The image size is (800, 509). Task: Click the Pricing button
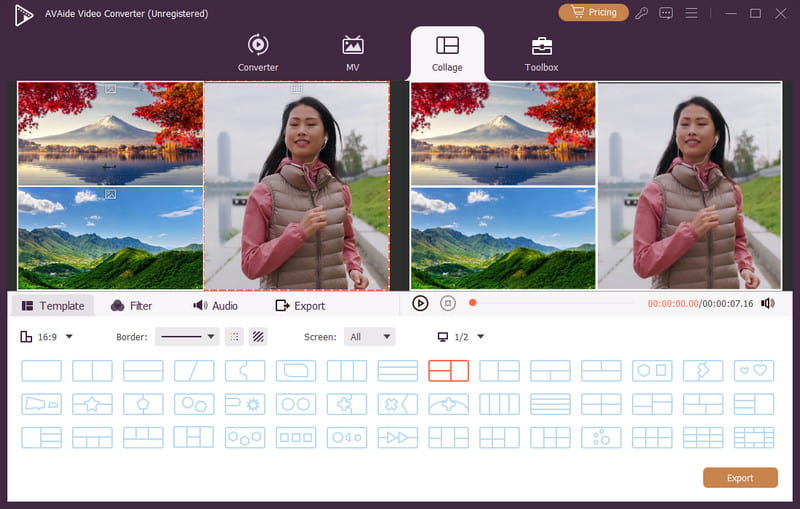(593, 12)
